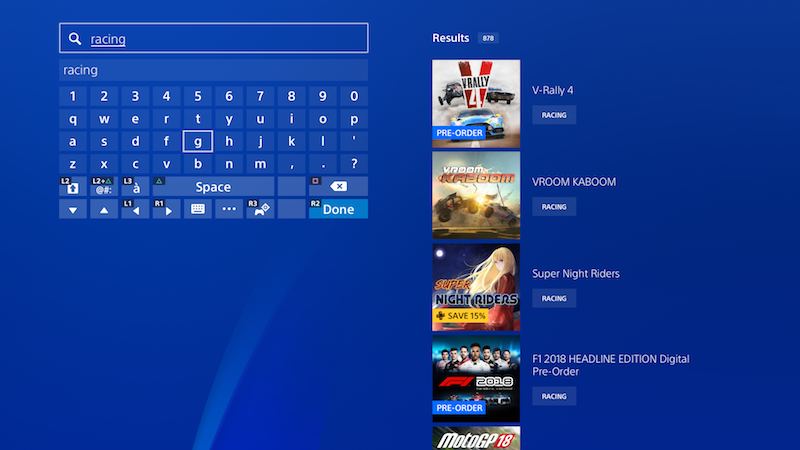Delete a character with the backspace key
Viewport: 800px width, 450px height.
tap(338, 187)
